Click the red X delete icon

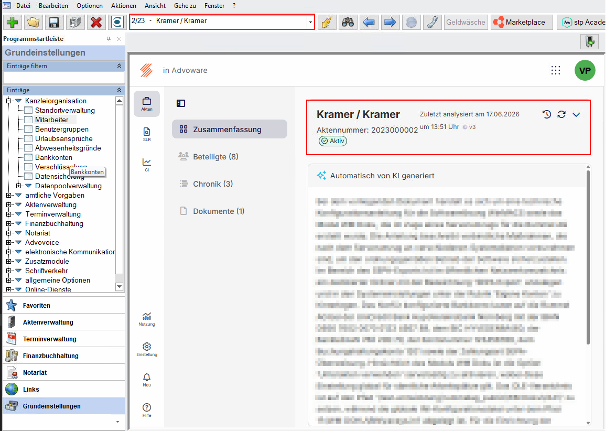point(96,22)
